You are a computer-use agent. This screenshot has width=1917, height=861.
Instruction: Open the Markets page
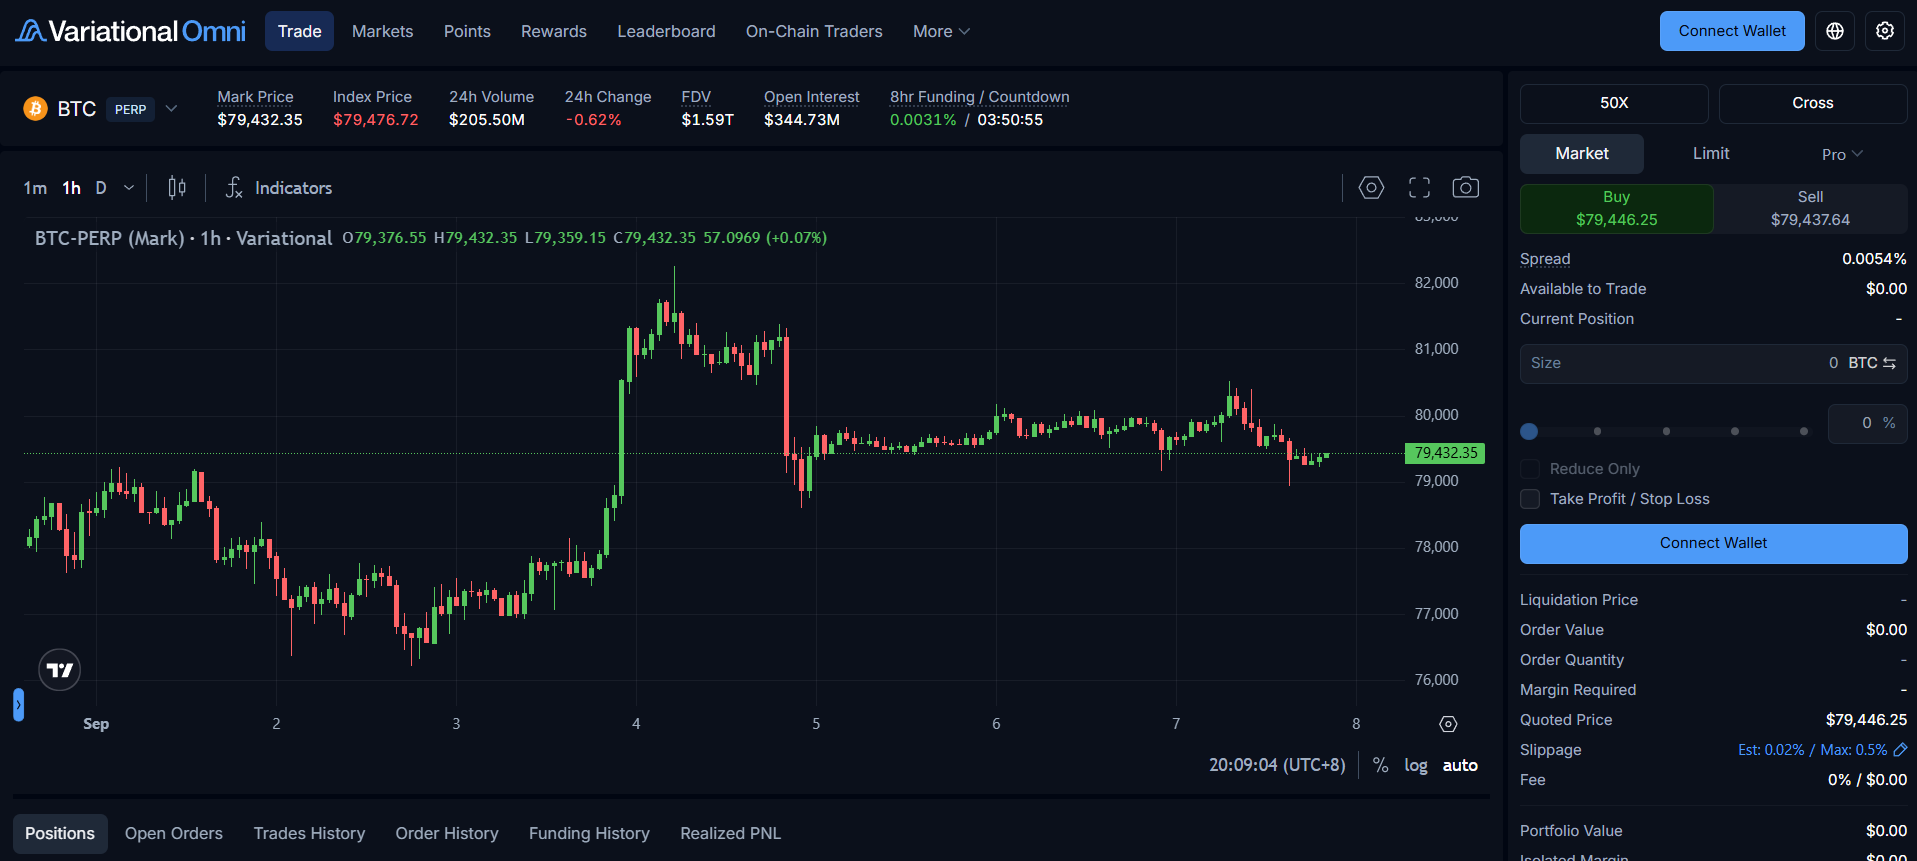[382, 31]
